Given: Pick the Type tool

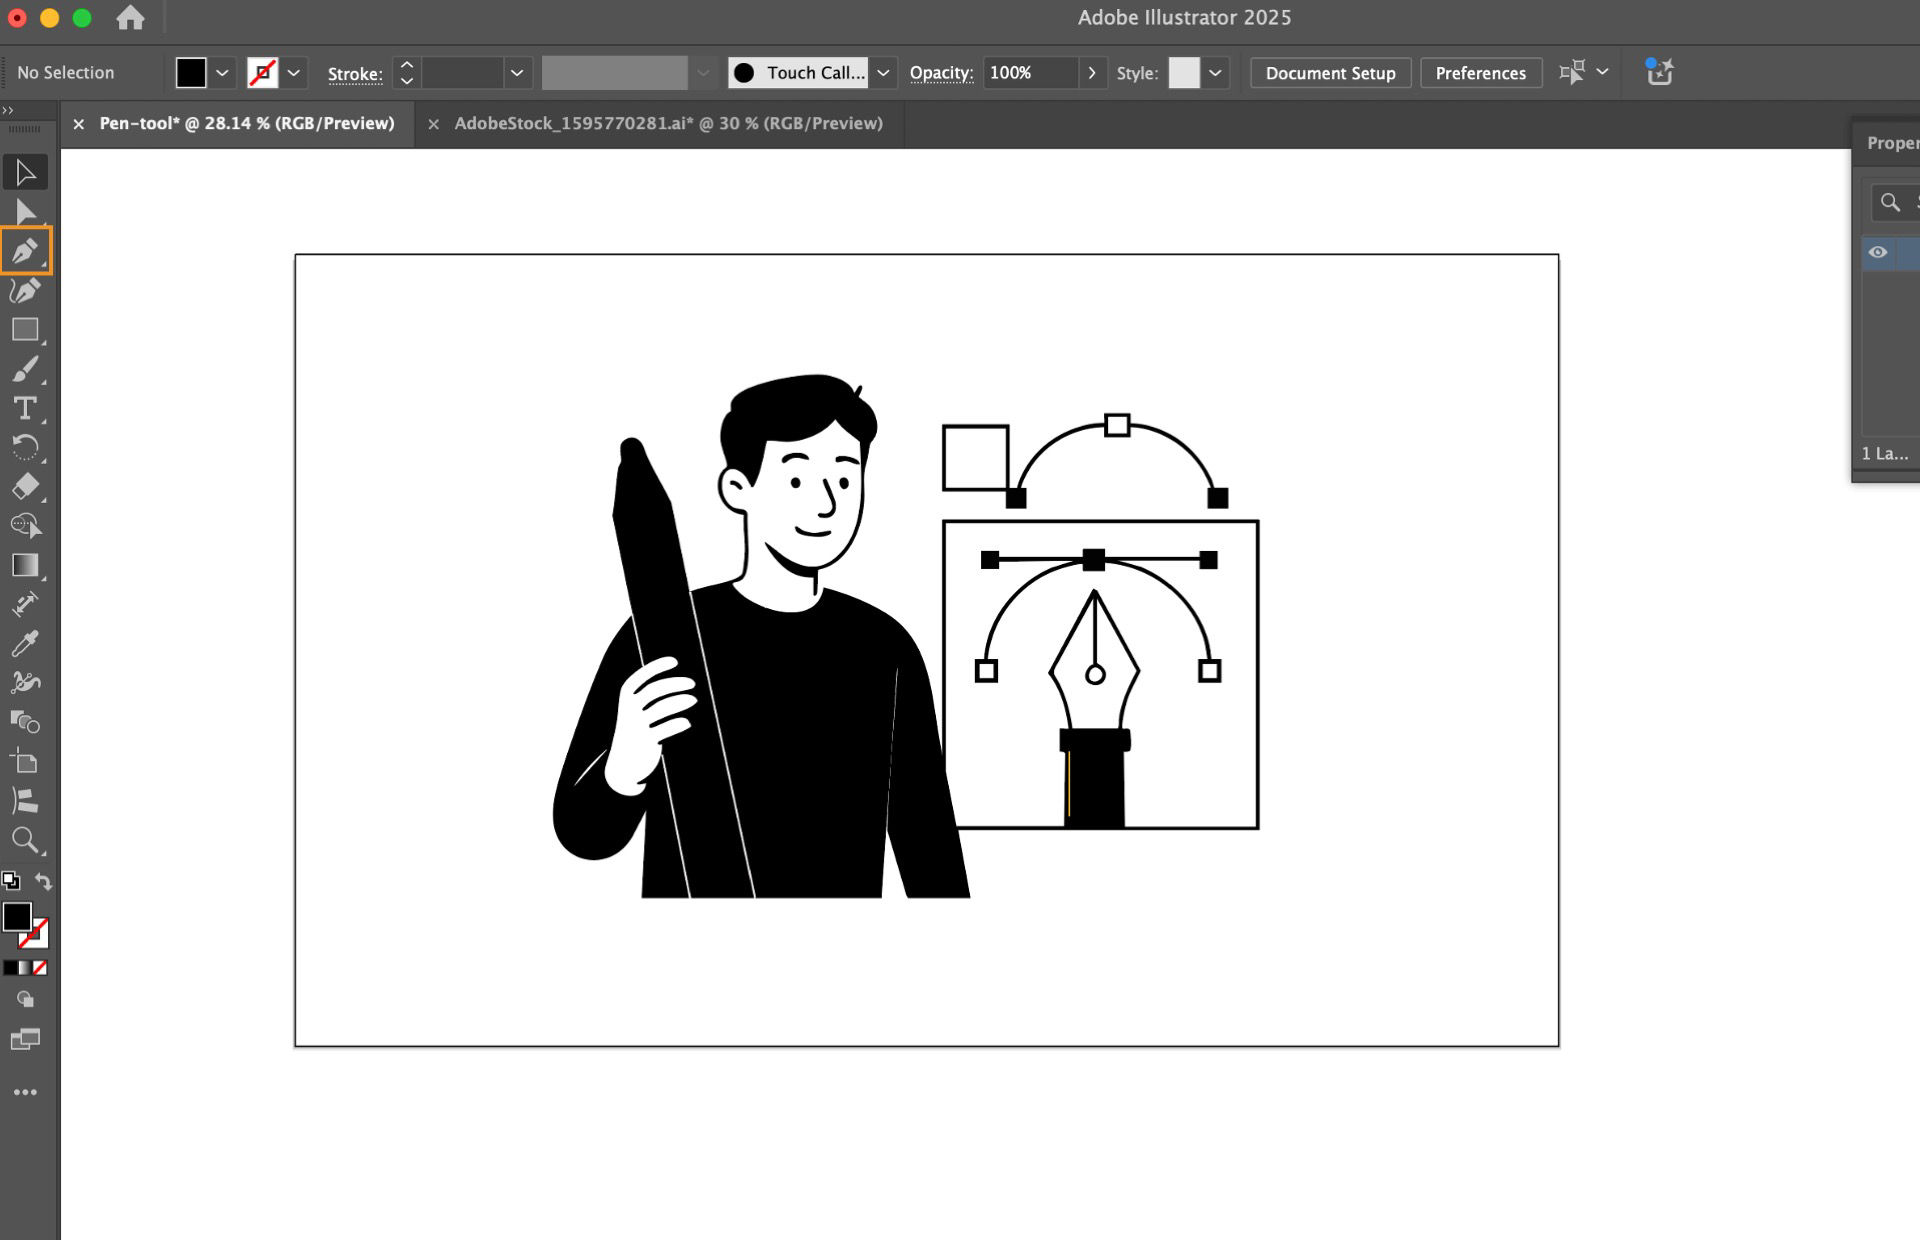Looking at the screenshot, I should 24,409.
